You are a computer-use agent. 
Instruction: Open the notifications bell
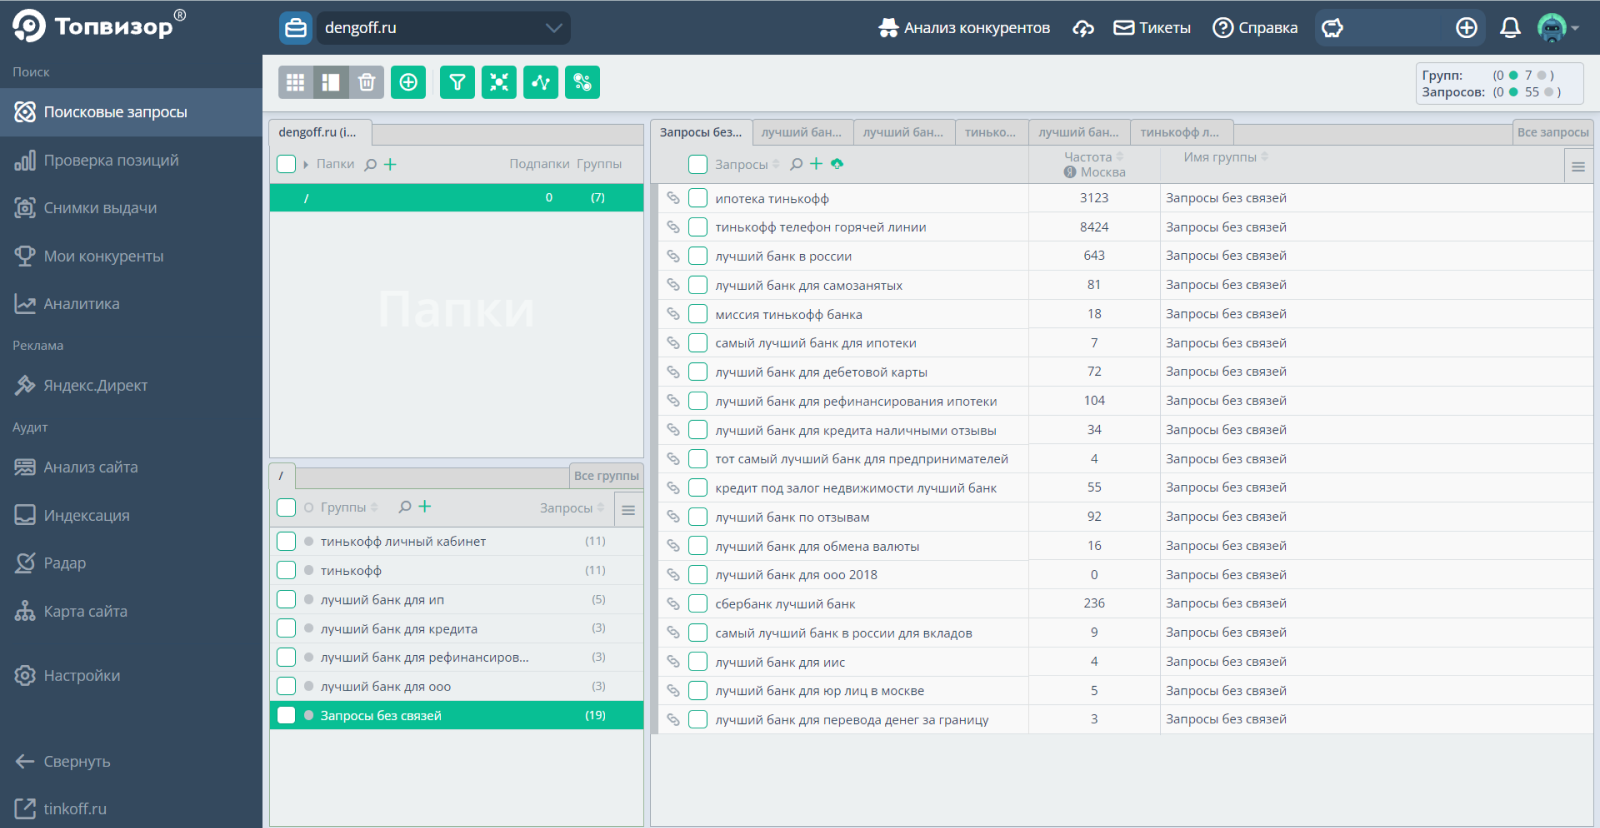click(x=1510, y=28)
